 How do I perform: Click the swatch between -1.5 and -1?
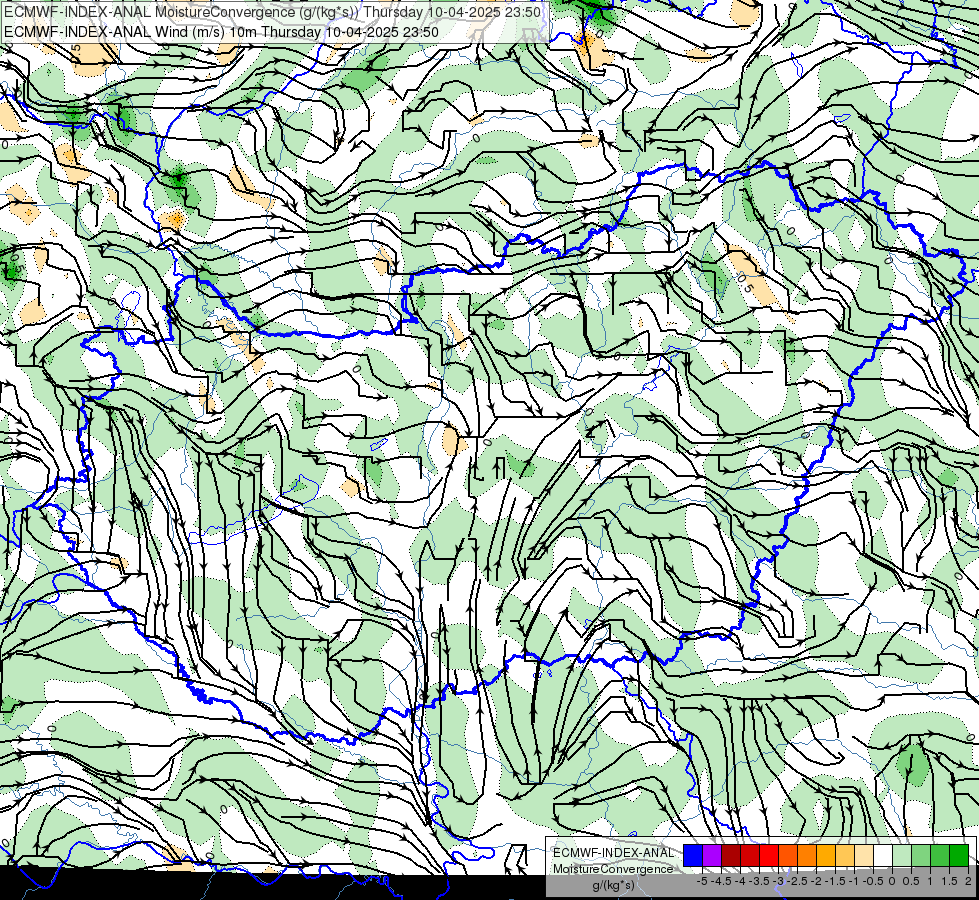pos(845,856)
